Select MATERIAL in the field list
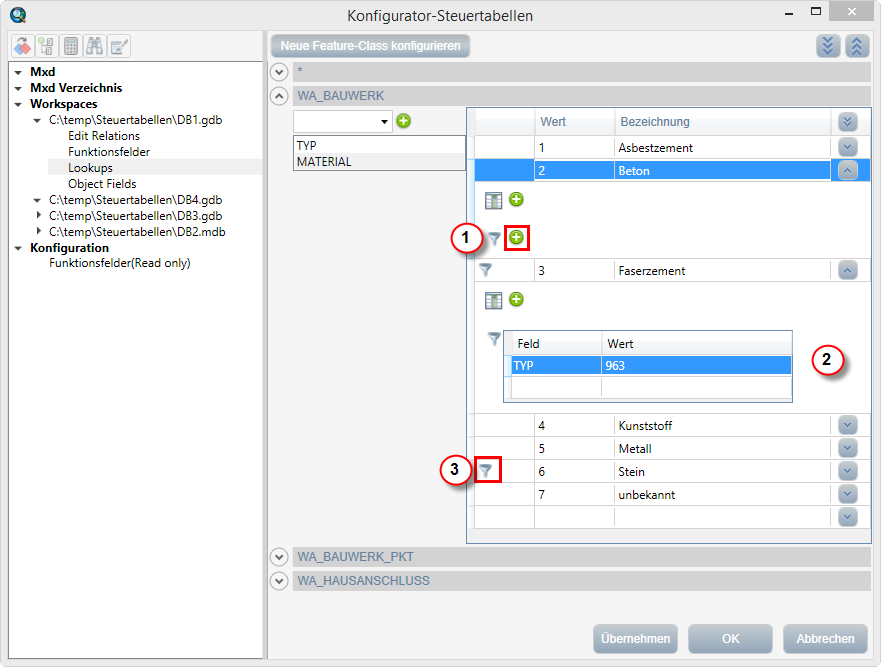This screenshot has height=667, width=881. coord(324,161)
